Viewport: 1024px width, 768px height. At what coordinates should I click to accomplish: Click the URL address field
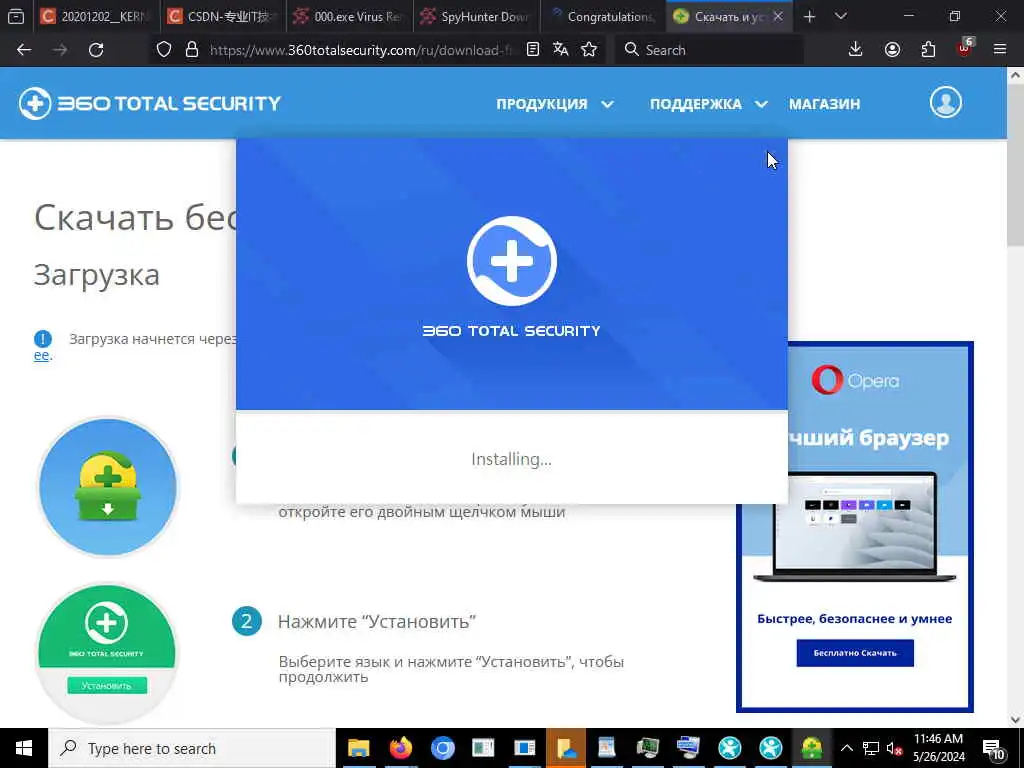point(360,50)
